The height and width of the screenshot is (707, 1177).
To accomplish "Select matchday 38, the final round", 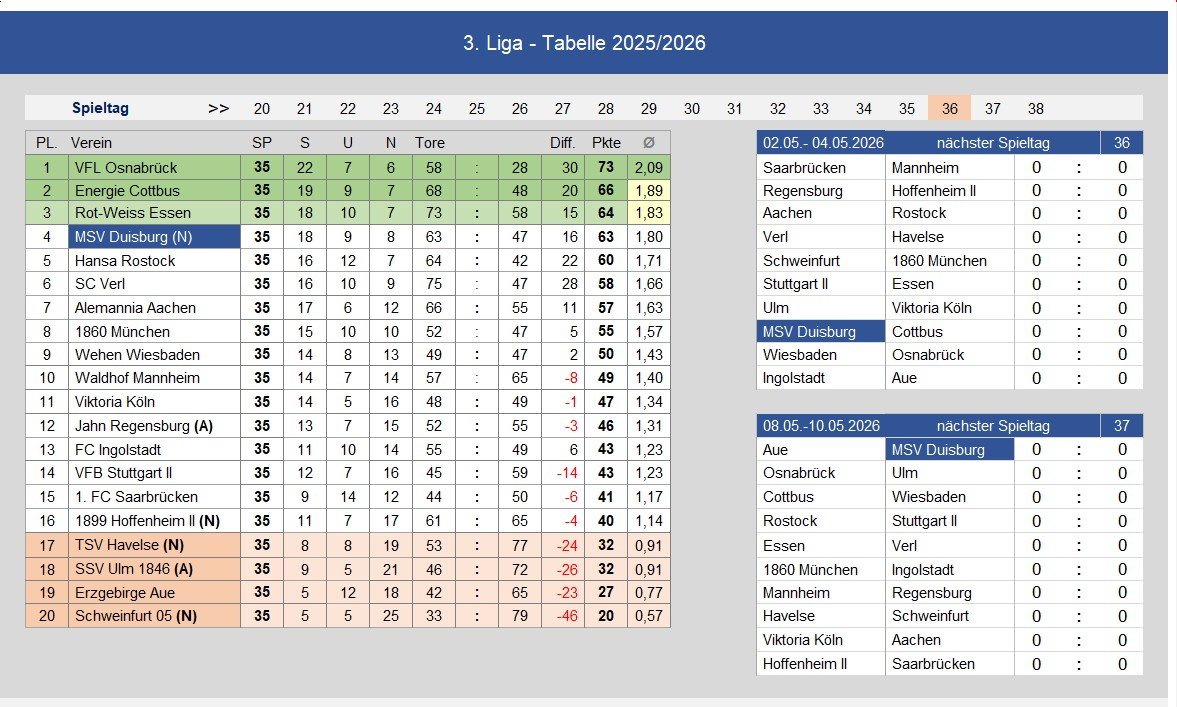I will tap(1035, 108).
